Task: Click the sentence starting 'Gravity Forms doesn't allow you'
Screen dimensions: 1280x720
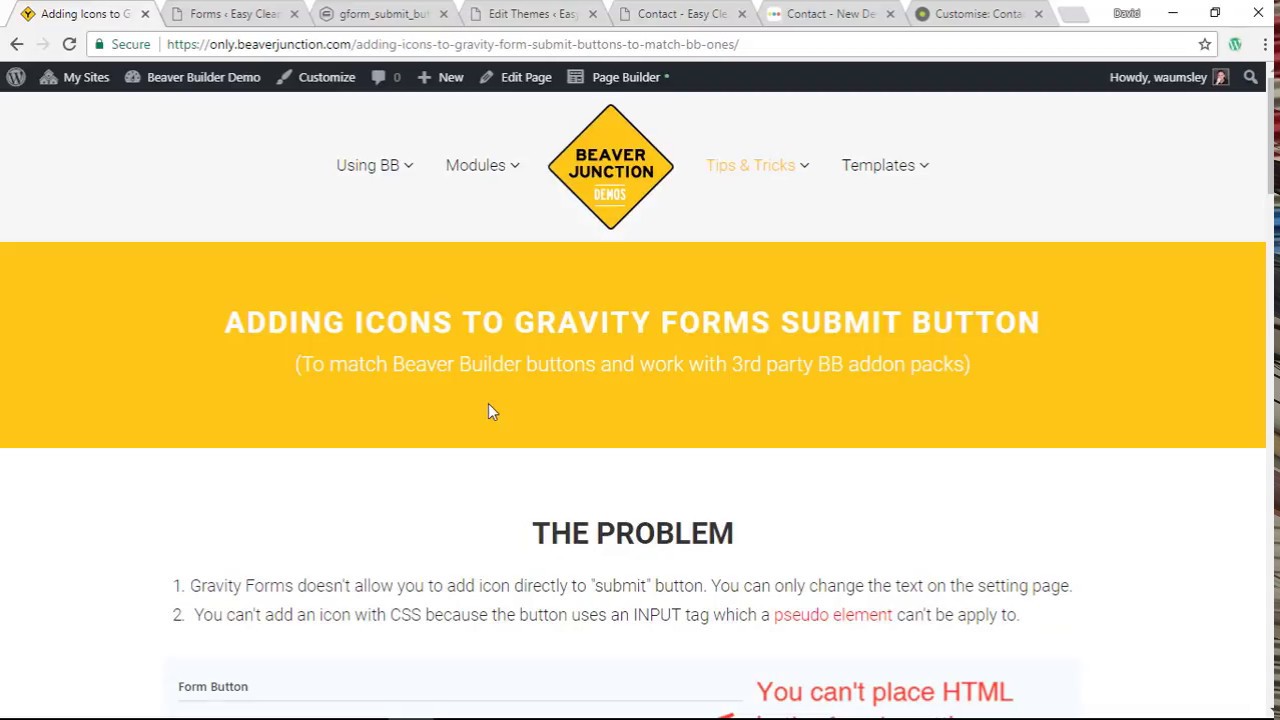Action: [x=631, y=586]
